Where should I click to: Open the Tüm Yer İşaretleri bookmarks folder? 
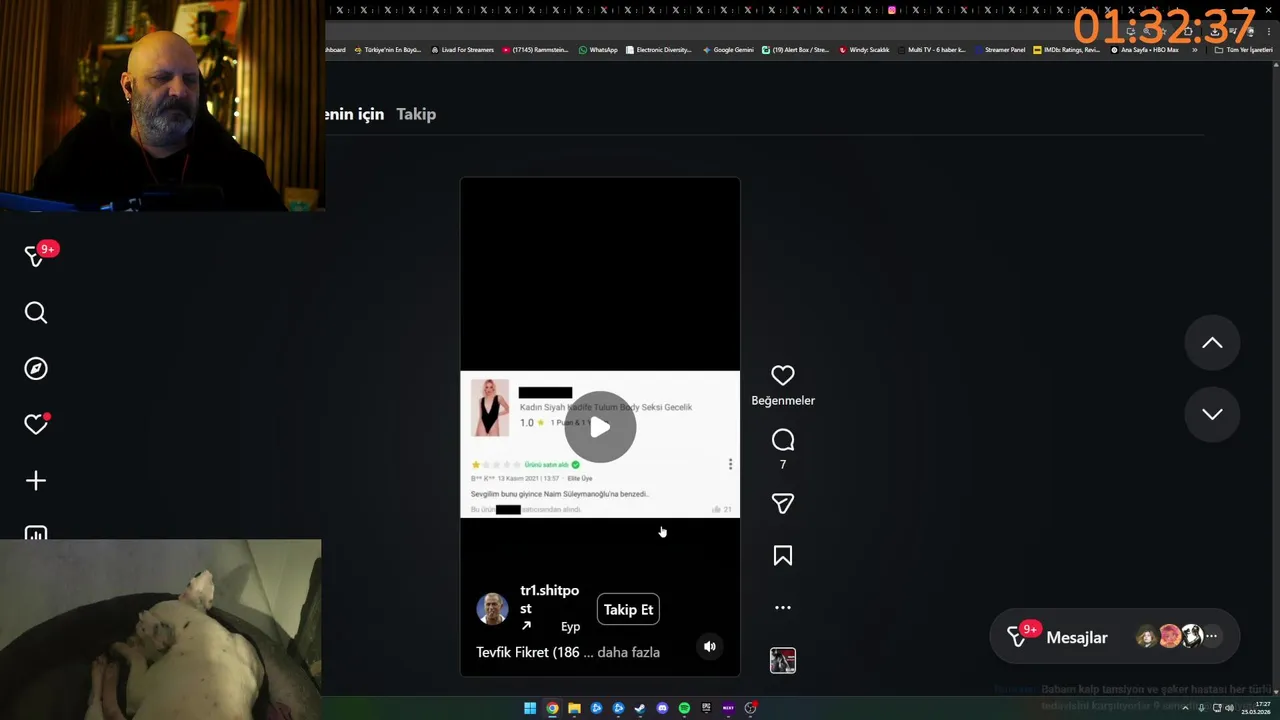1243,49
